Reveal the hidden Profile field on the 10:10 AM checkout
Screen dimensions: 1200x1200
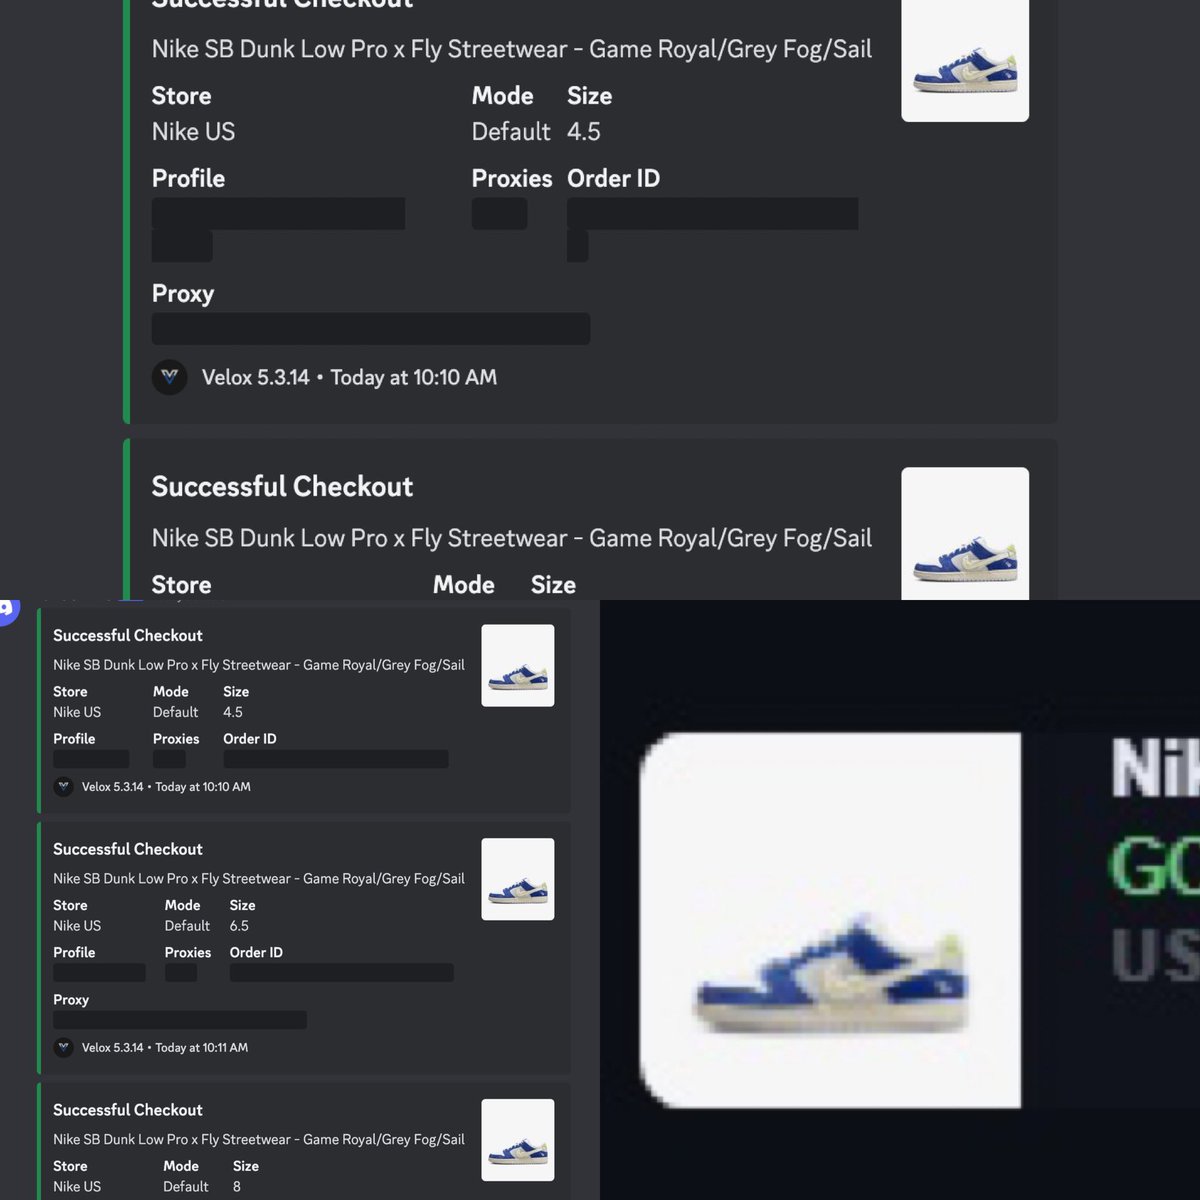coord(278,214)
